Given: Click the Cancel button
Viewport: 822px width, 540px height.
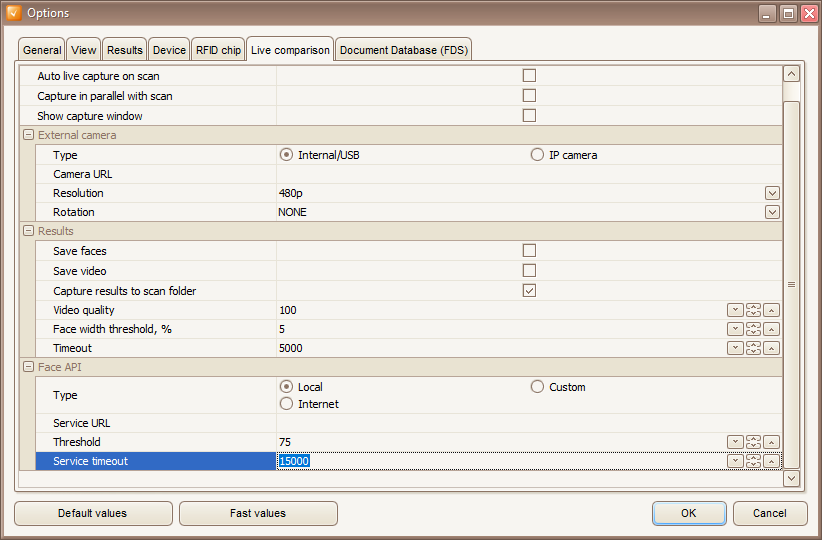Looking at the screenshot, I should click(x=770, y=513).
